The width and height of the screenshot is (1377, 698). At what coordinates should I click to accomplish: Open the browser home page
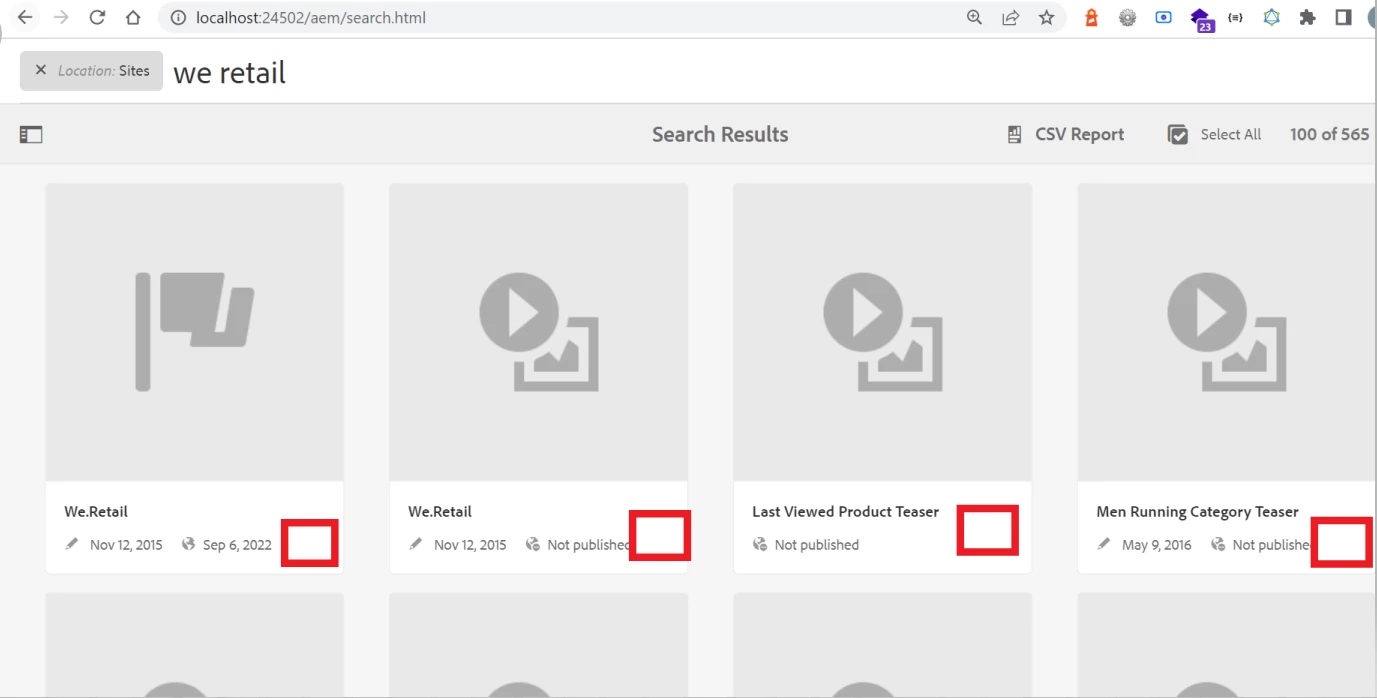coord(133,17)
